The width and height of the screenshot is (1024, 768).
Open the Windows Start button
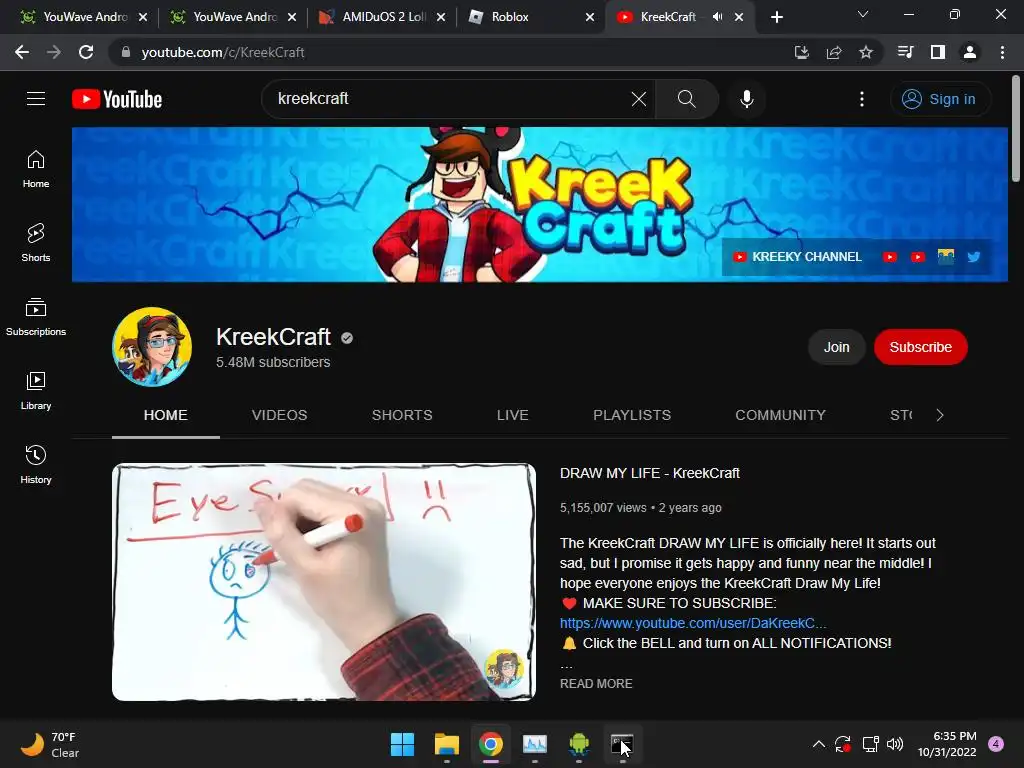tap(402, 744)
